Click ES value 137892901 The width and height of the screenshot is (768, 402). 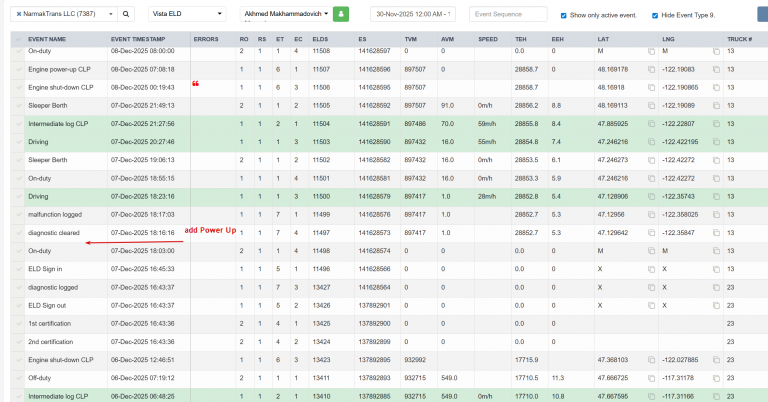click(374, 306)
